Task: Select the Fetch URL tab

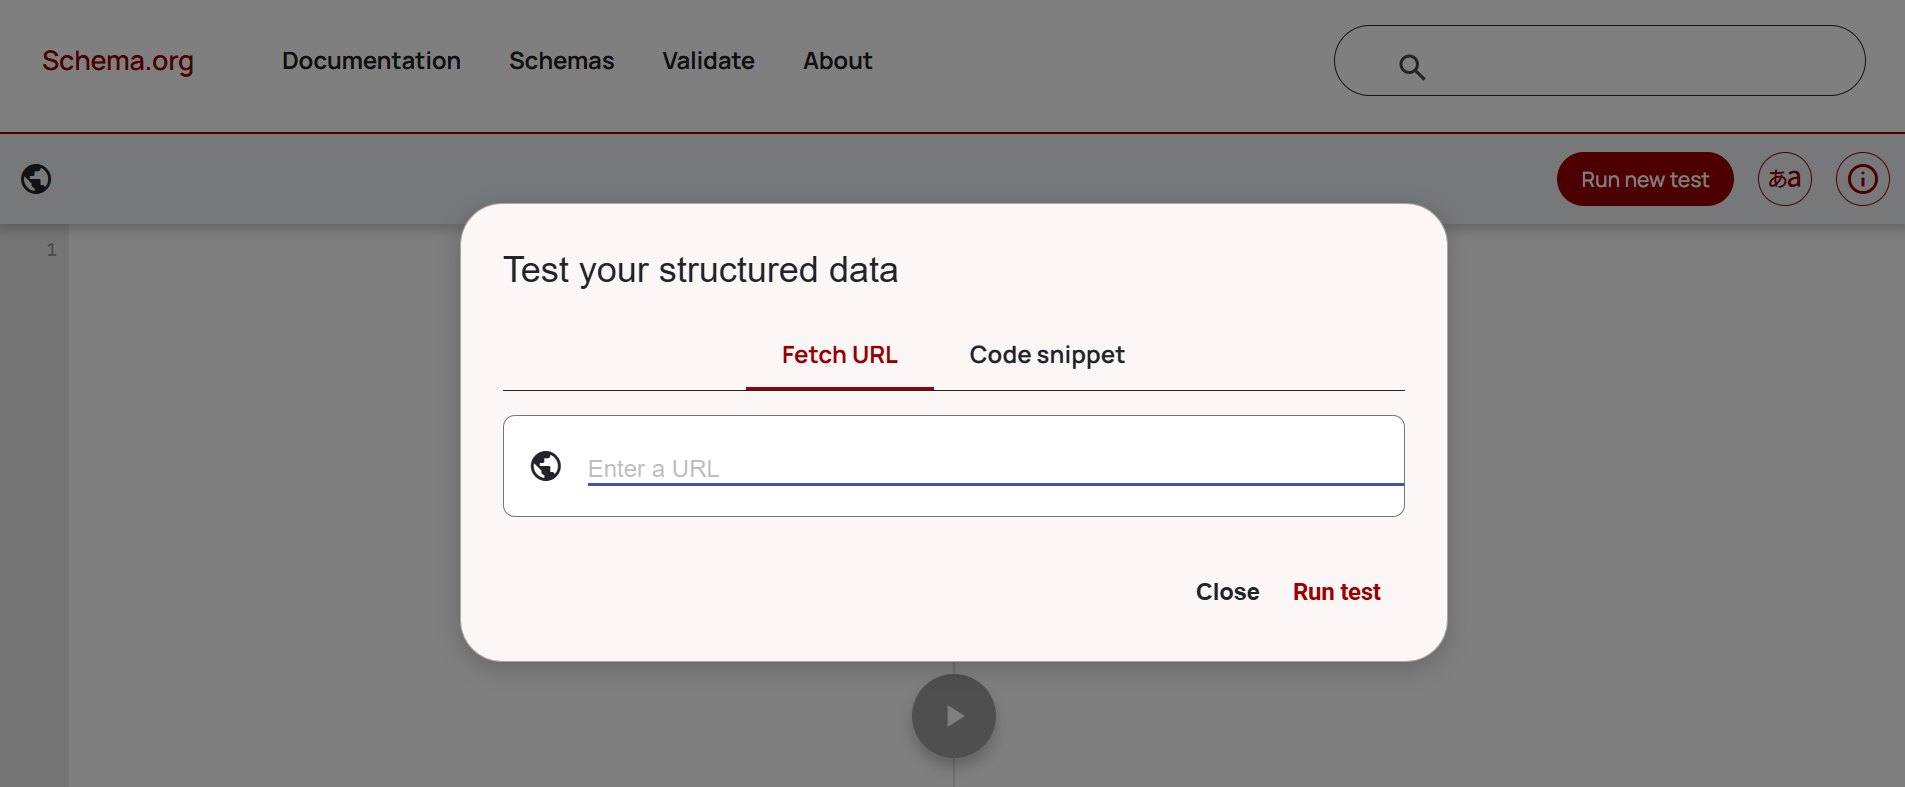Action: click(840, 355)
